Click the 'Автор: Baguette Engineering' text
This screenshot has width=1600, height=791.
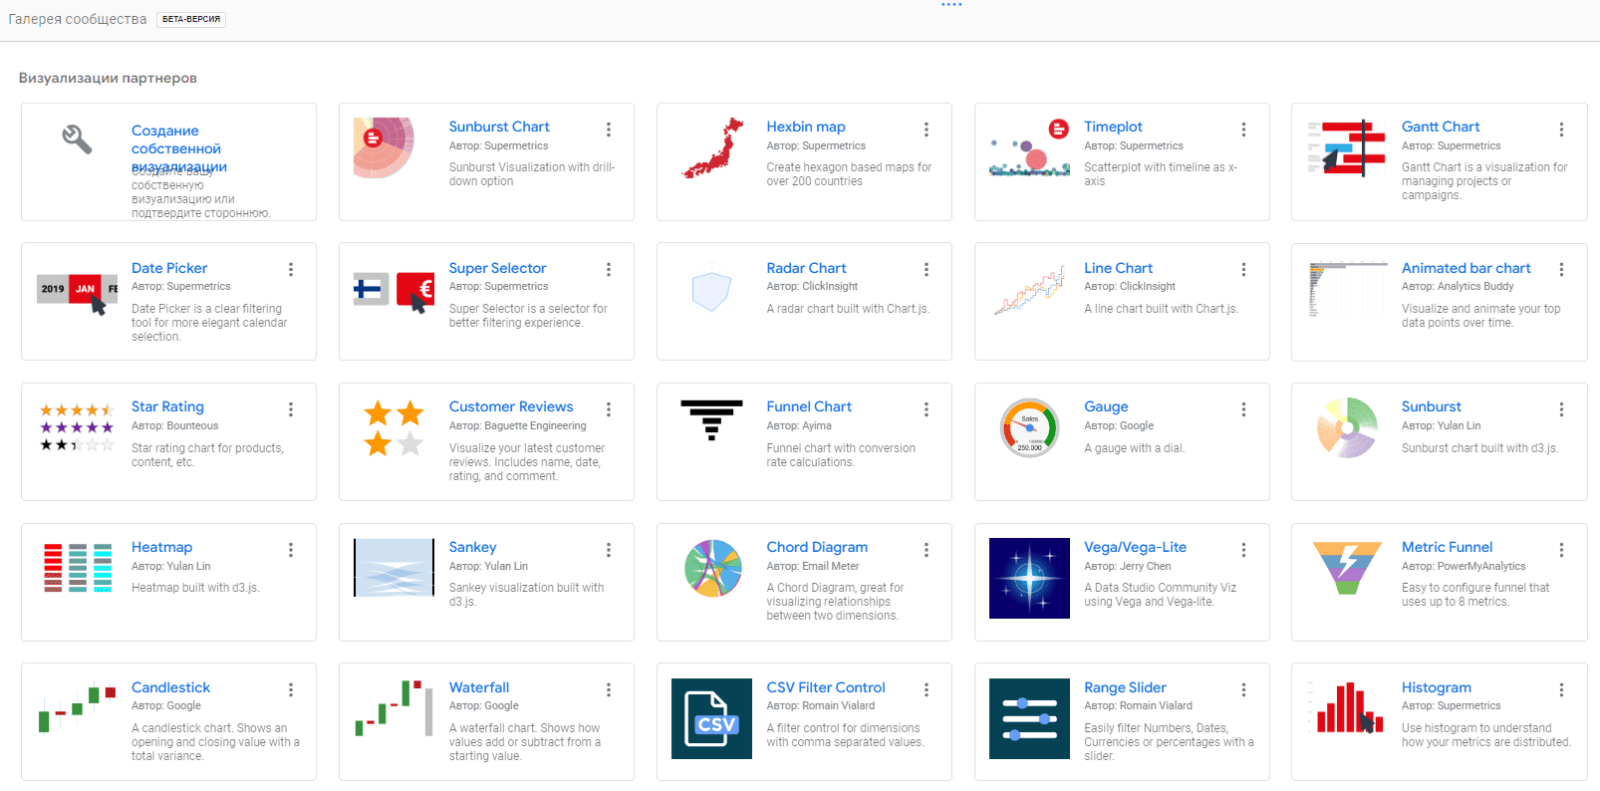(518, 426)
